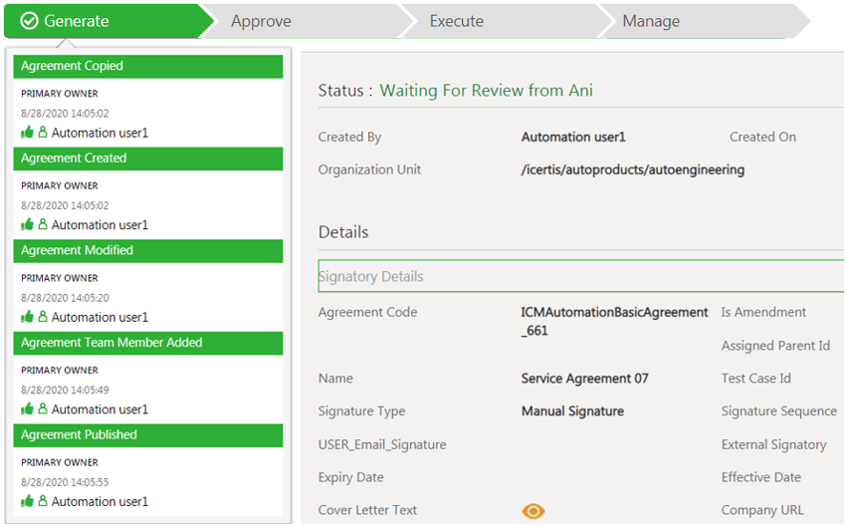Click user icon under Agreement Created

coord(43,224)
